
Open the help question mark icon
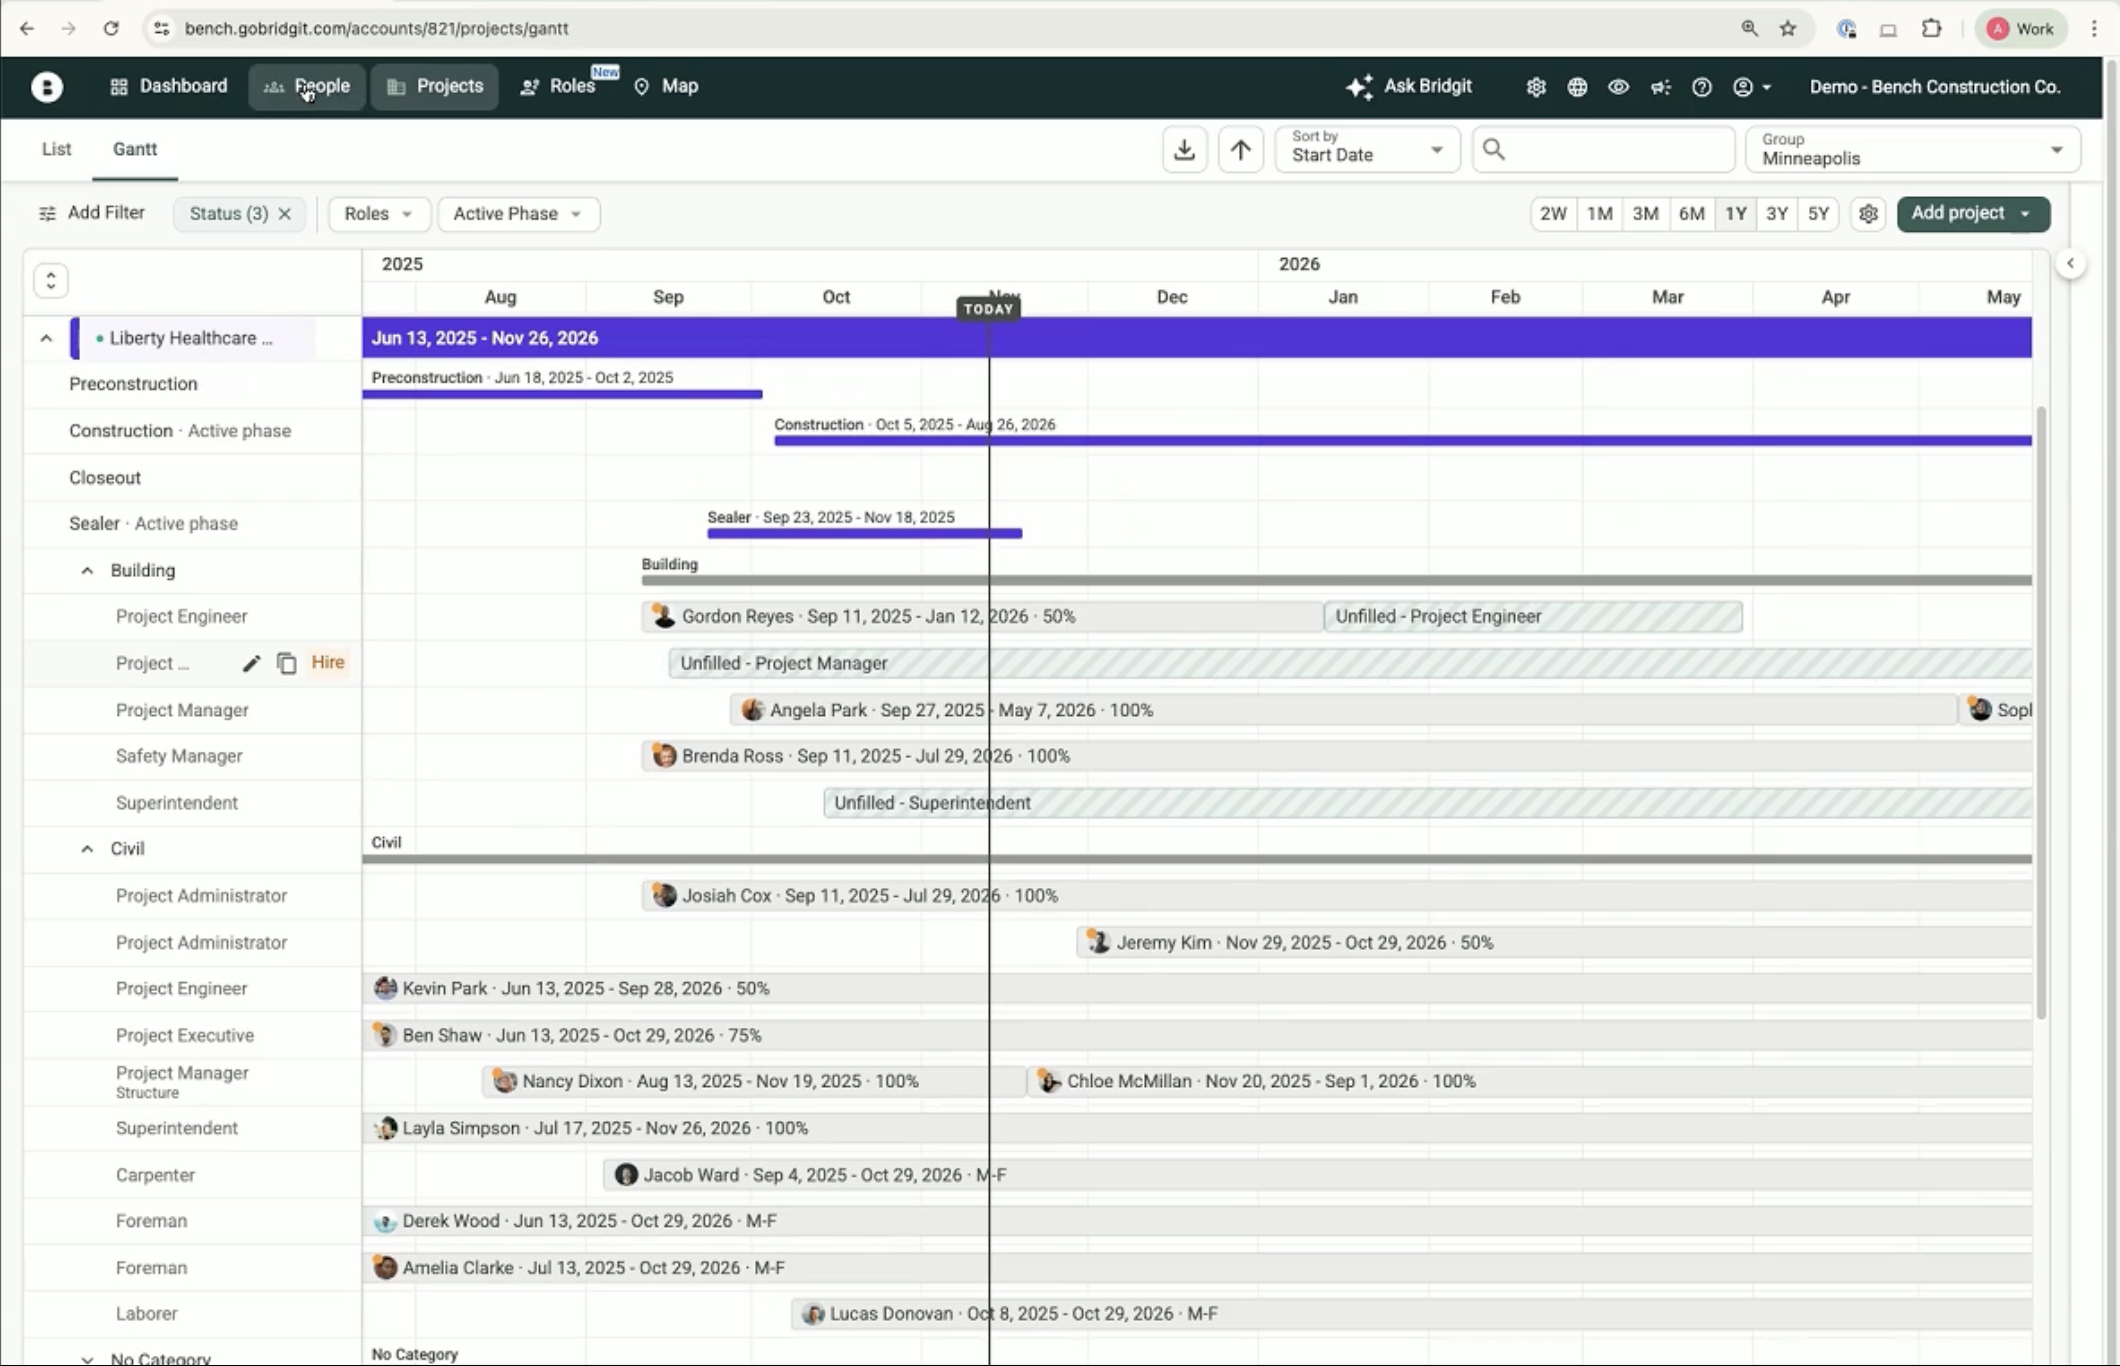[x=1701, y=87]
